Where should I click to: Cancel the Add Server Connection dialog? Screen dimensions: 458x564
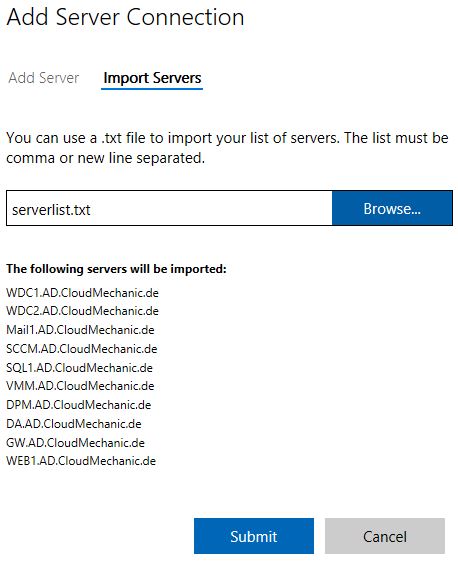(385, 536)
